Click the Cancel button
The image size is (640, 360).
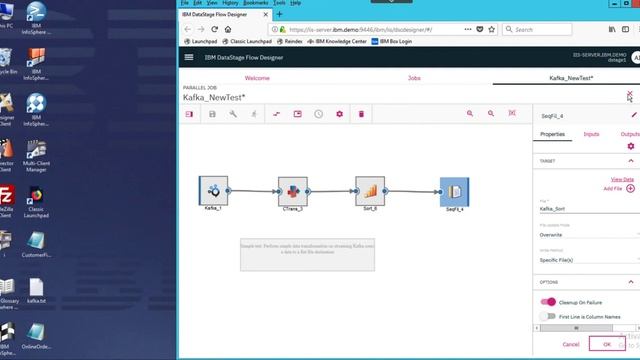[571, 344]
